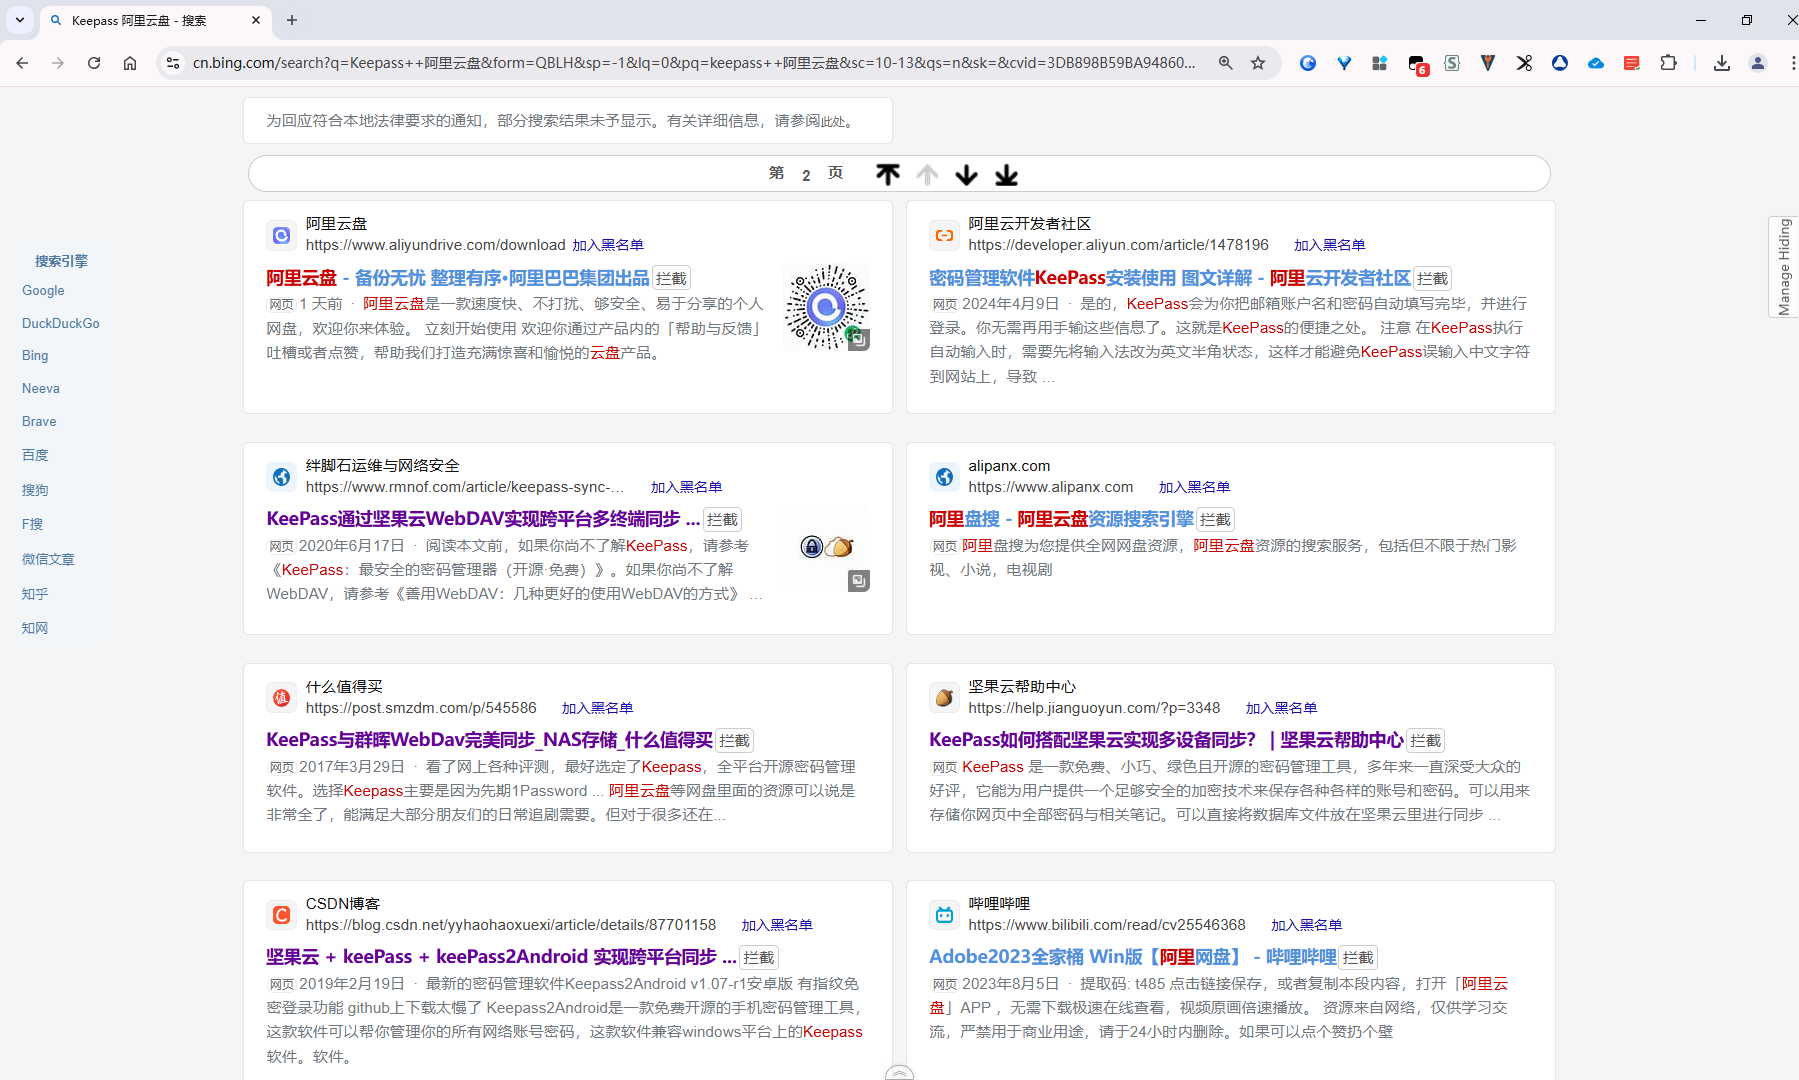
Task: Open KeePass如何搭配坚果云 result title
Action: point(1166,740)
